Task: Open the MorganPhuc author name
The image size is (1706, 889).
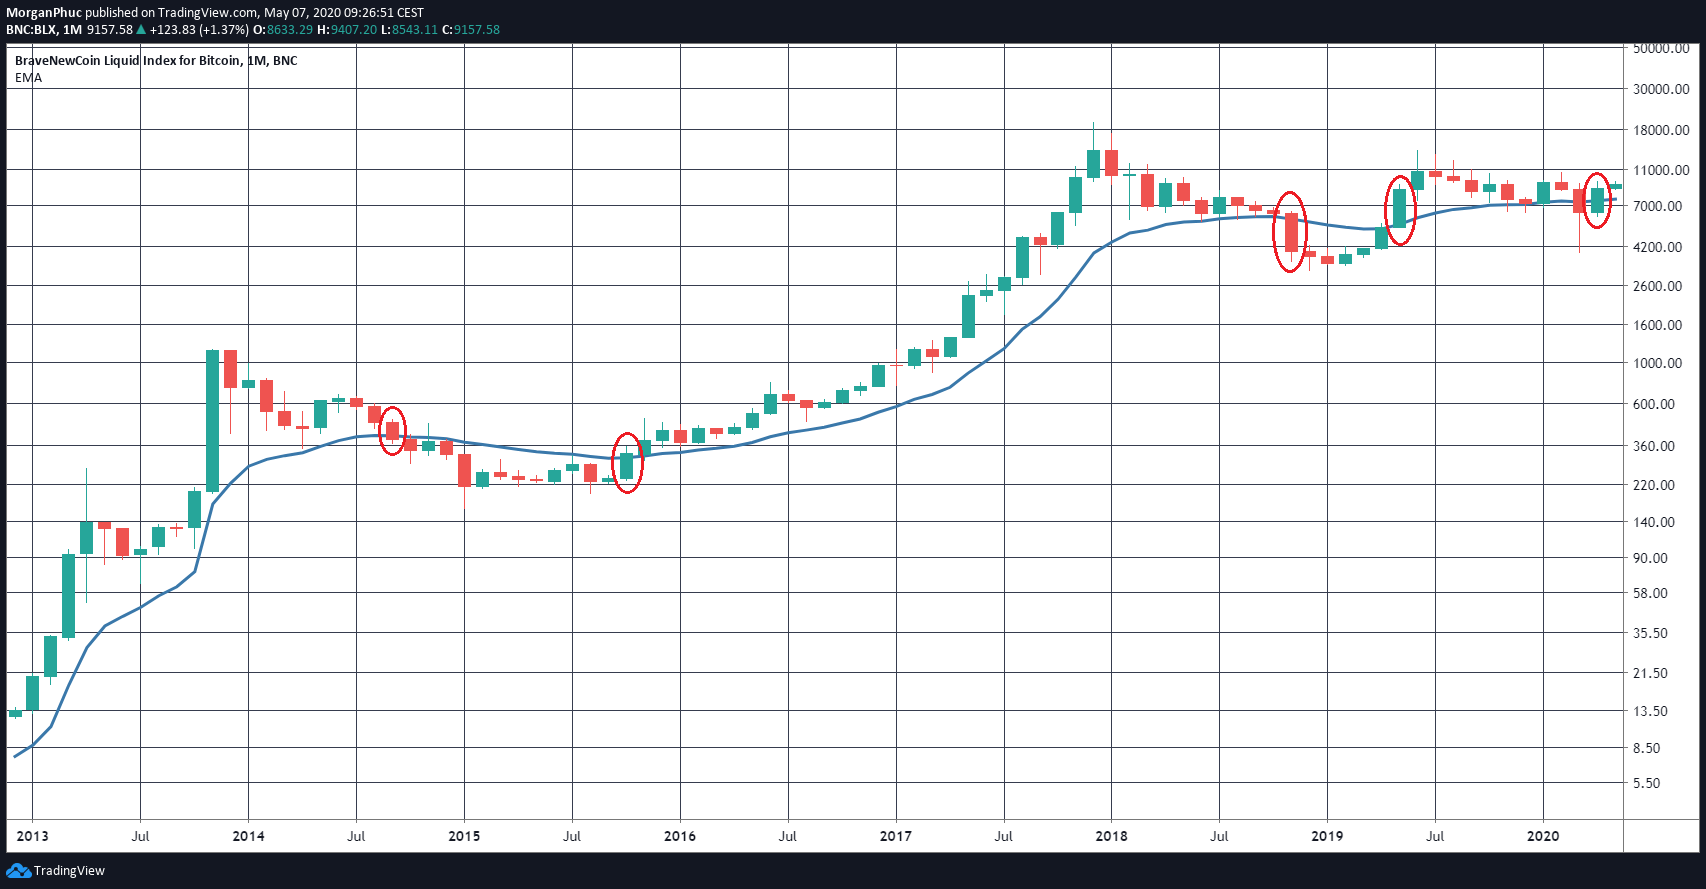Action: pos(44,13)
